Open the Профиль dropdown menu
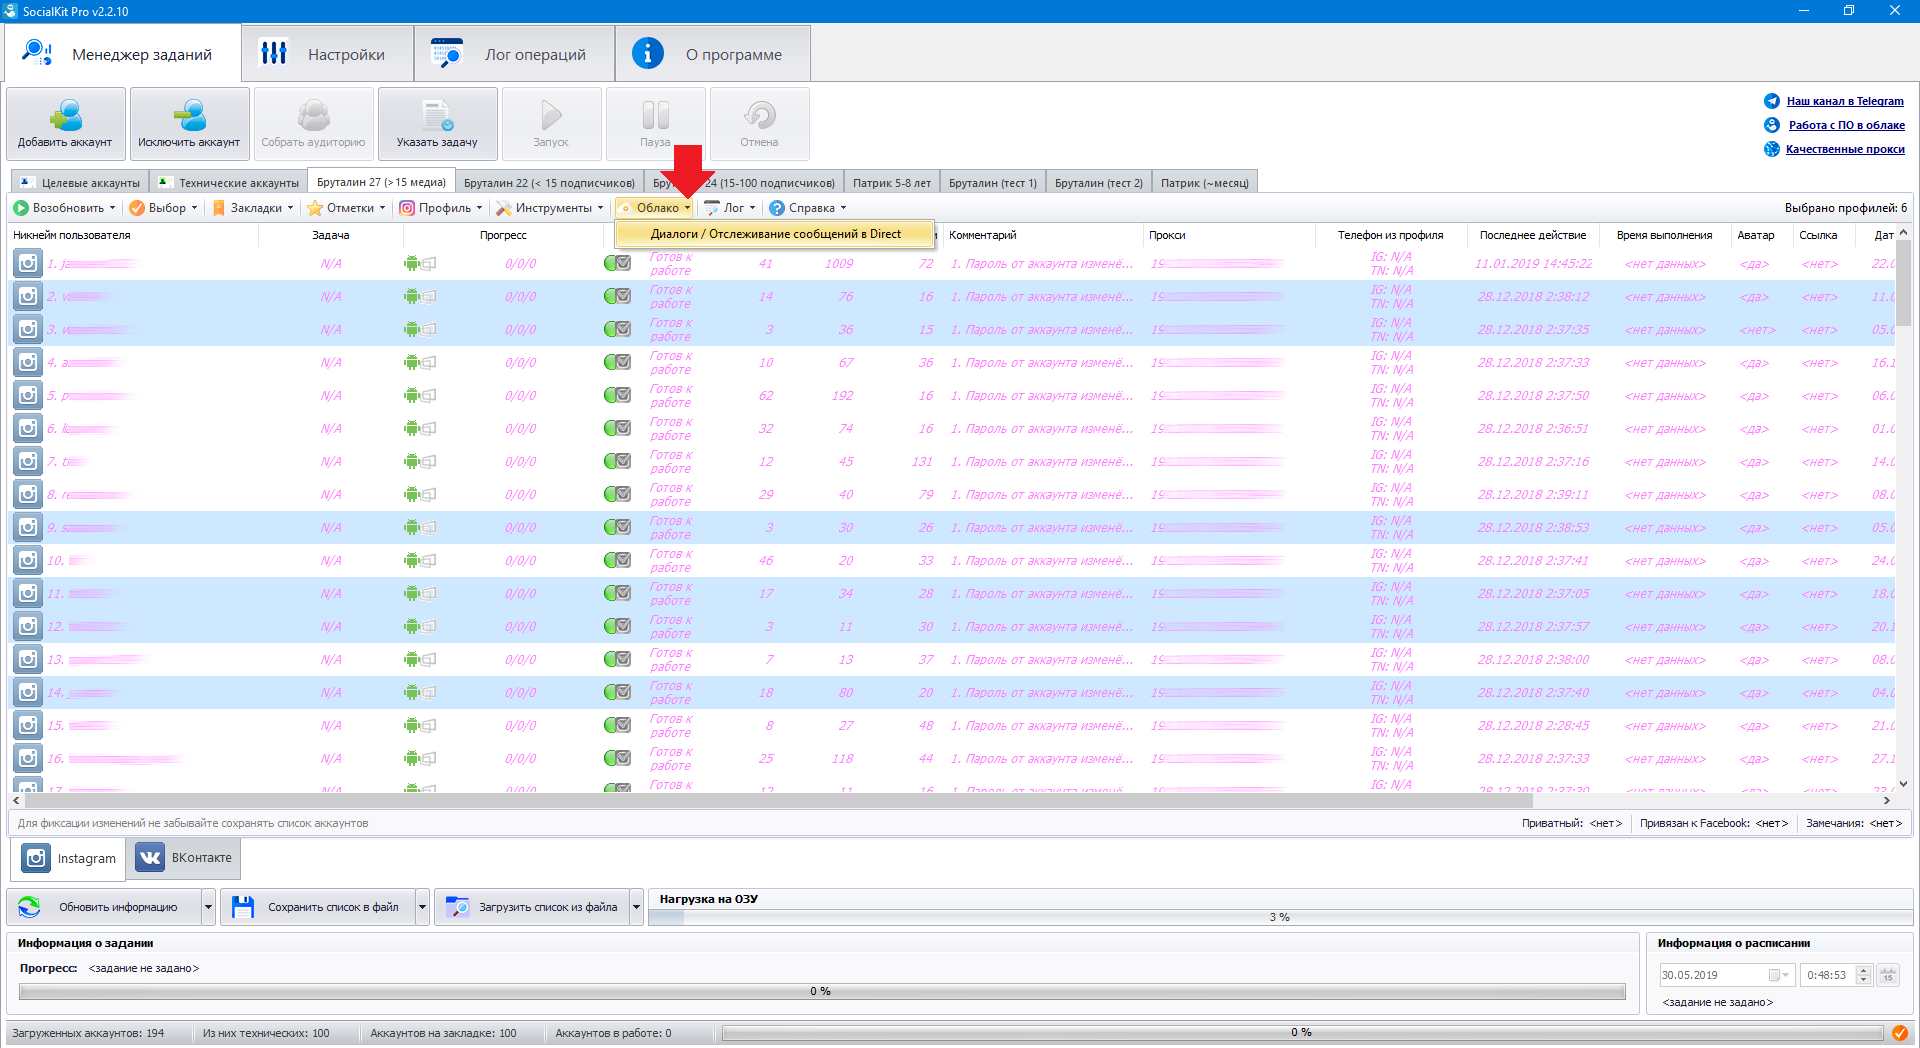Screen dimensions: 1920x1048 pos(441,208)
